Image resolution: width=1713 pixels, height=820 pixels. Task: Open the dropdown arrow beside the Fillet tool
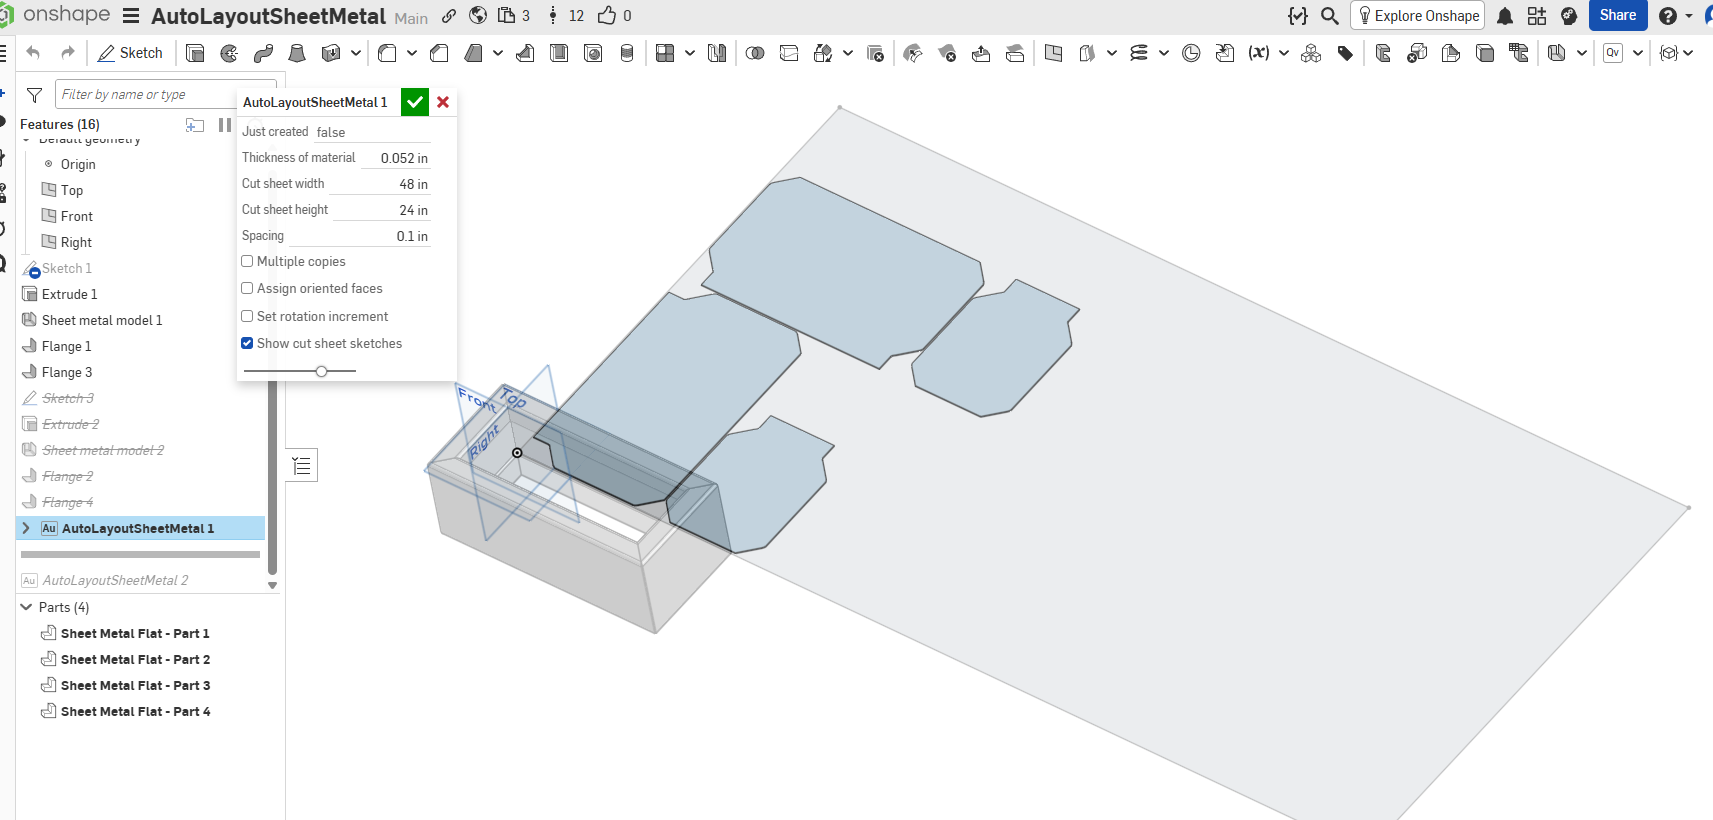(412, 53)
